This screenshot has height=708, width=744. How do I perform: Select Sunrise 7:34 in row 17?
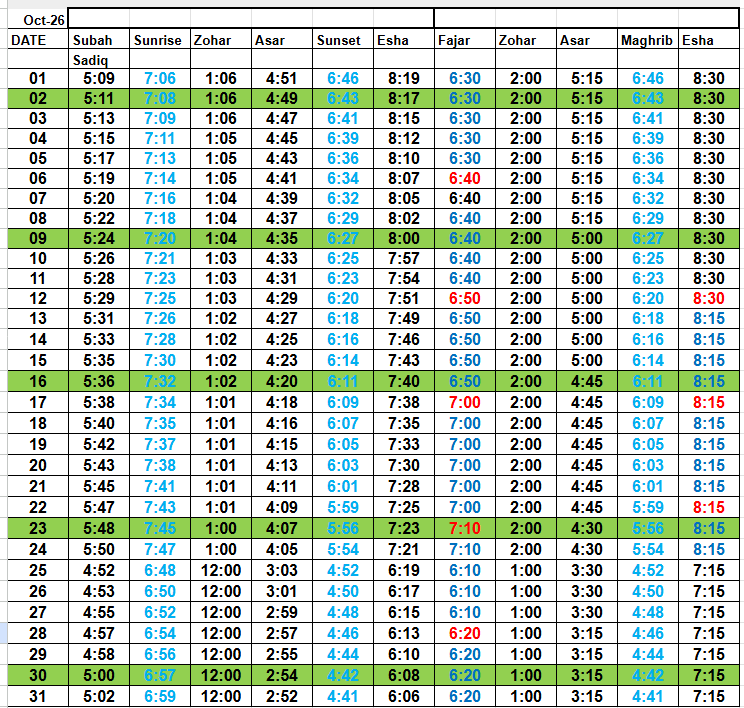point(160,402)
